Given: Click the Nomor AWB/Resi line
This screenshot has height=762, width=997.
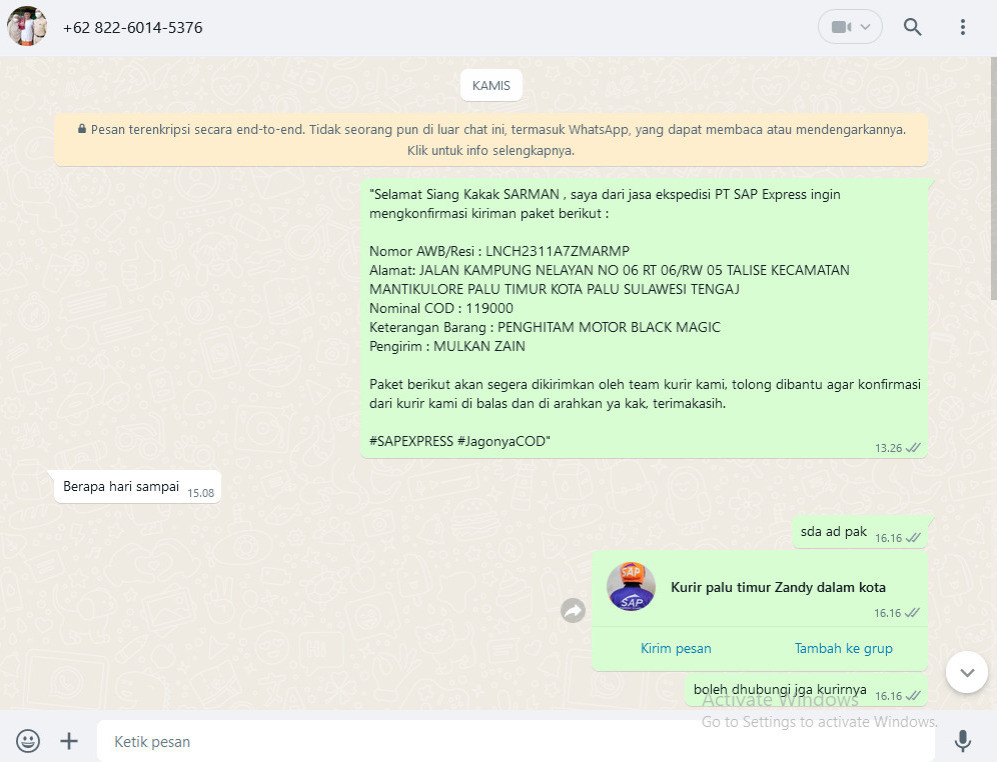Looking at the screenshot, I should 499,251.
